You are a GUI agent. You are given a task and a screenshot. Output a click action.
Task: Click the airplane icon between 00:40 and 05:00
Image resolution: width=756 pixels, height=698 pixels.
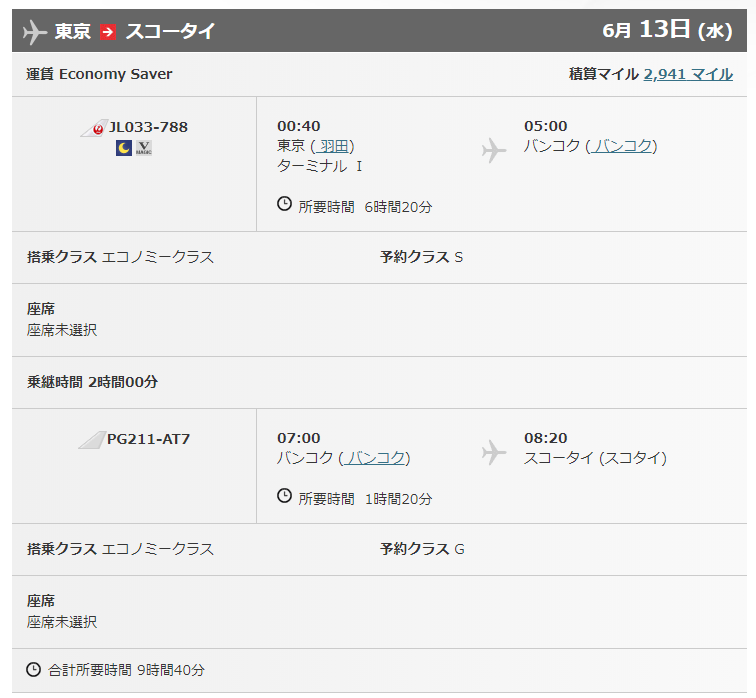[x=494, y=150]
